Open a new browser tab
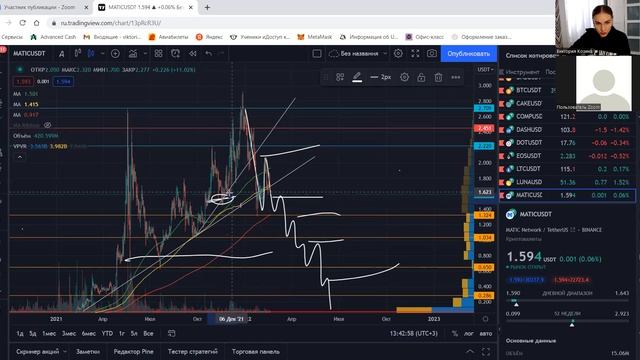The width and height of the screenshot is (640, 360). (207, 7)
